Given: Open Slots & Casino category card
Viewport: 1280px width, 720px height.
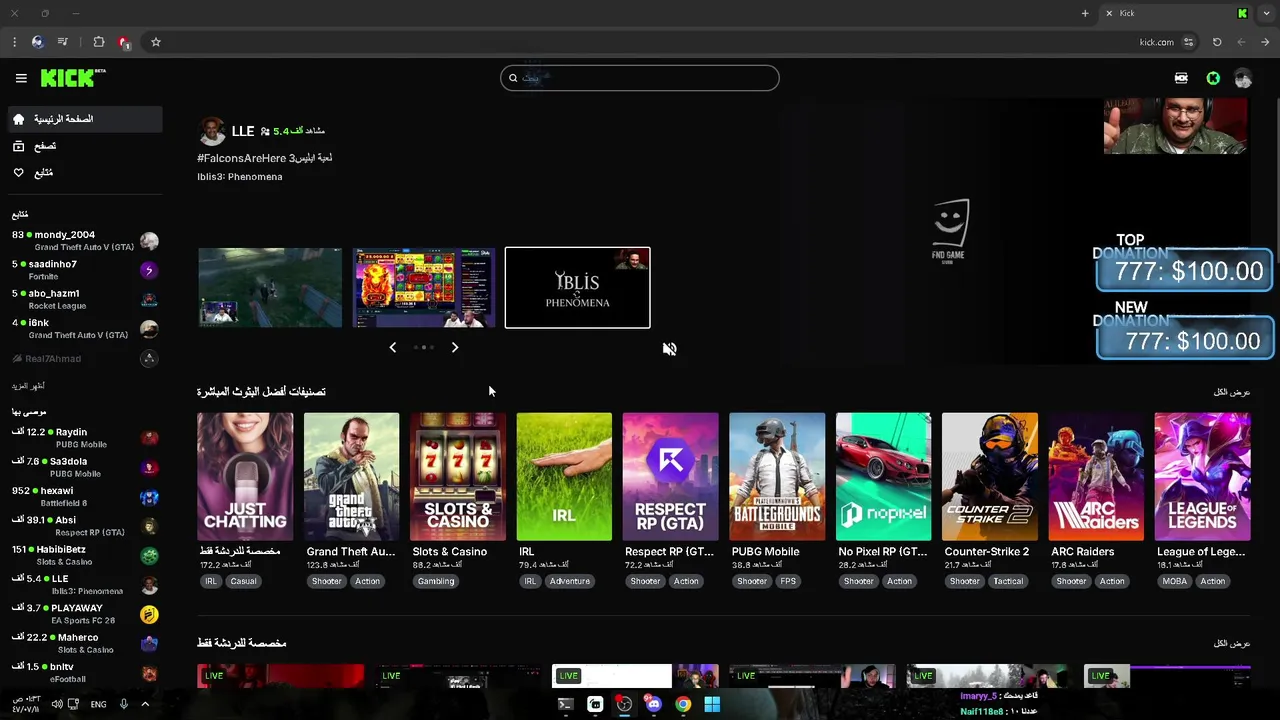Looking at the screenshot, I should [x=458, y=477].
